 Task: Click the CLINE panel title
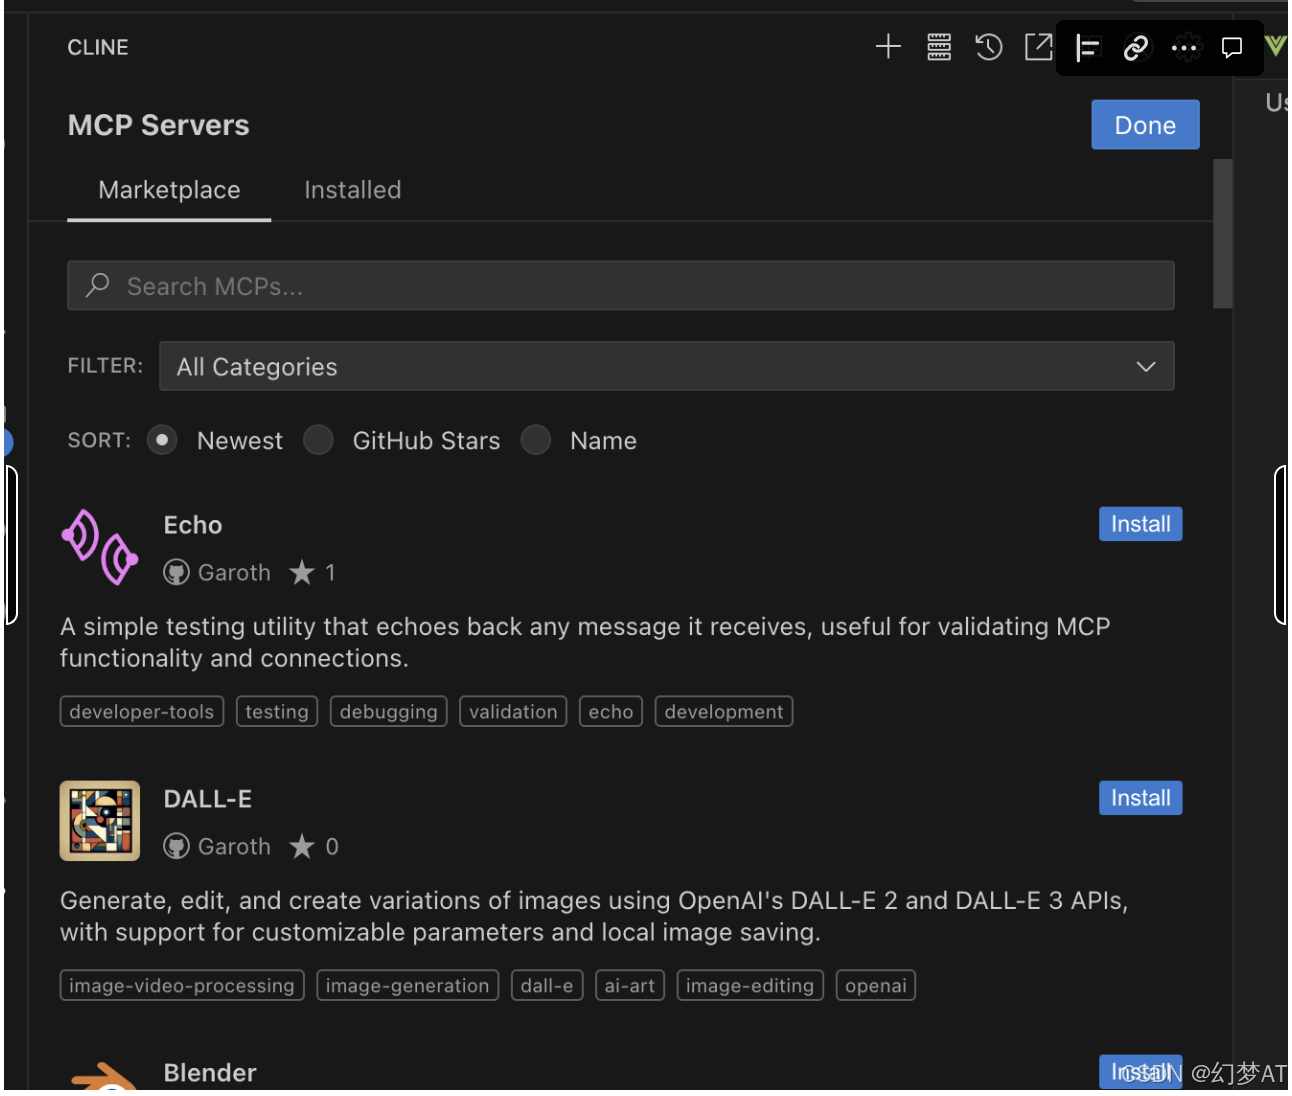98,47
